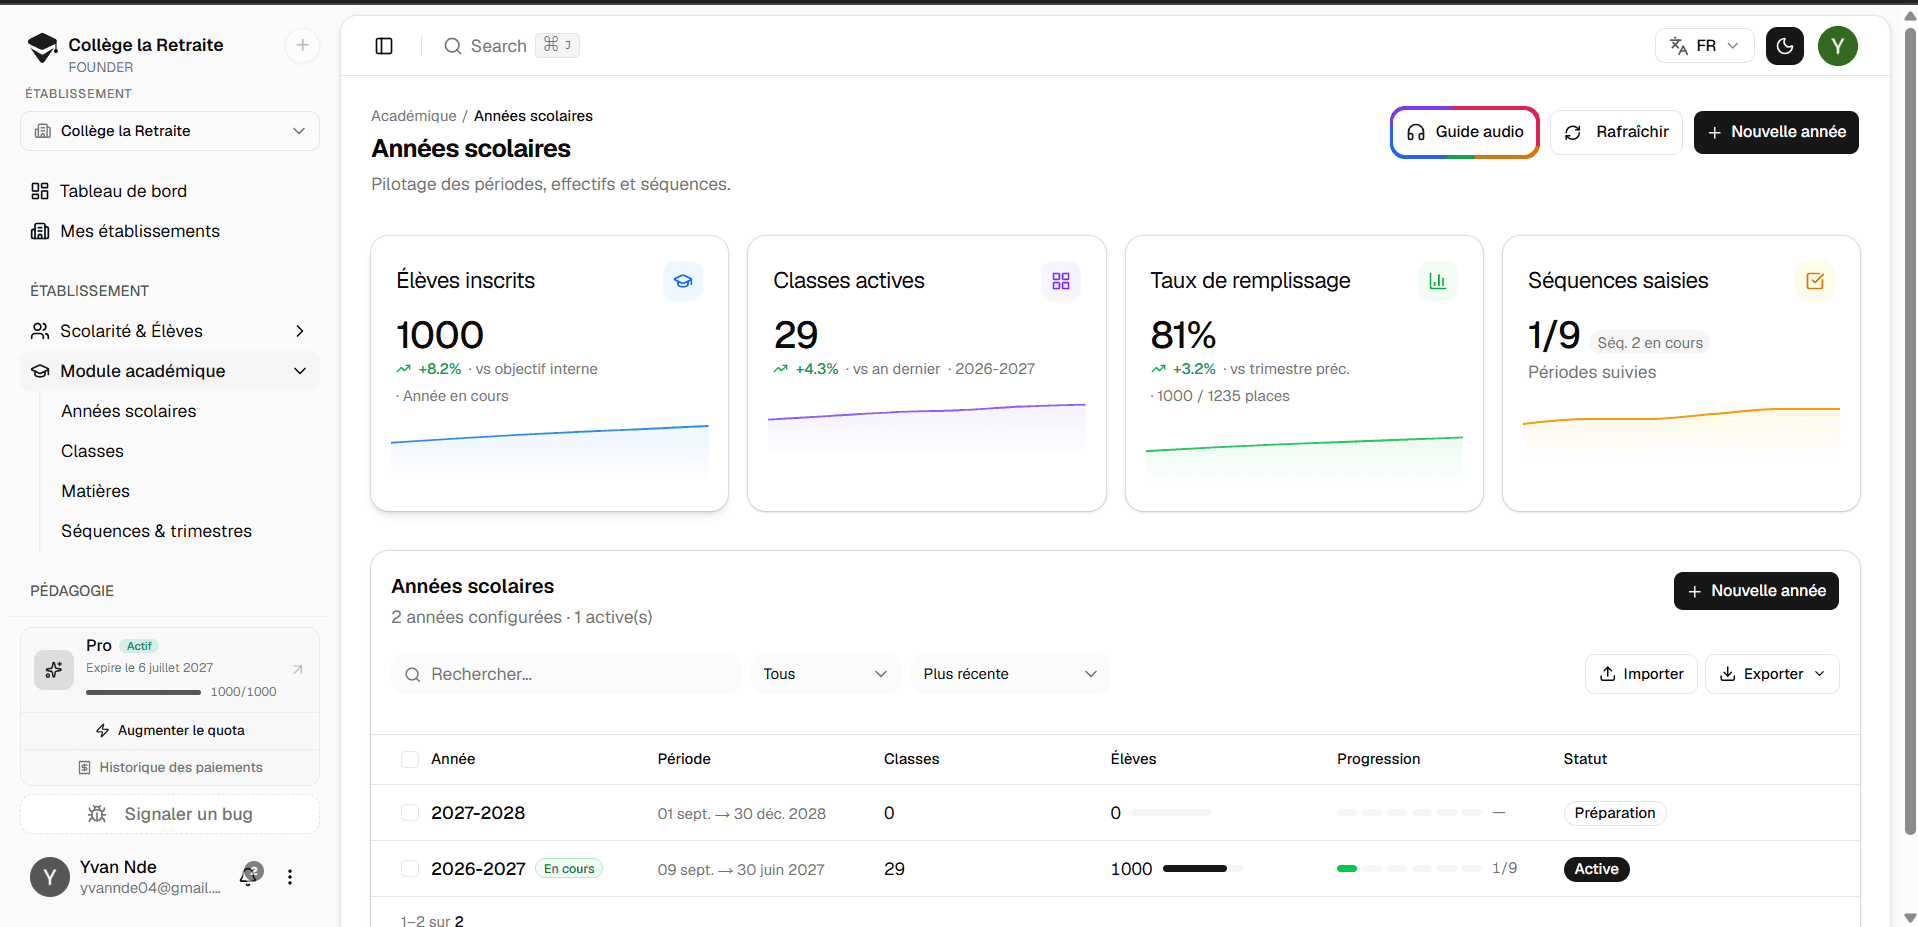Click the plus icon beside Collège la Retraite
This screenshot has height=927, width=1918.
click(x=302, y=45)
